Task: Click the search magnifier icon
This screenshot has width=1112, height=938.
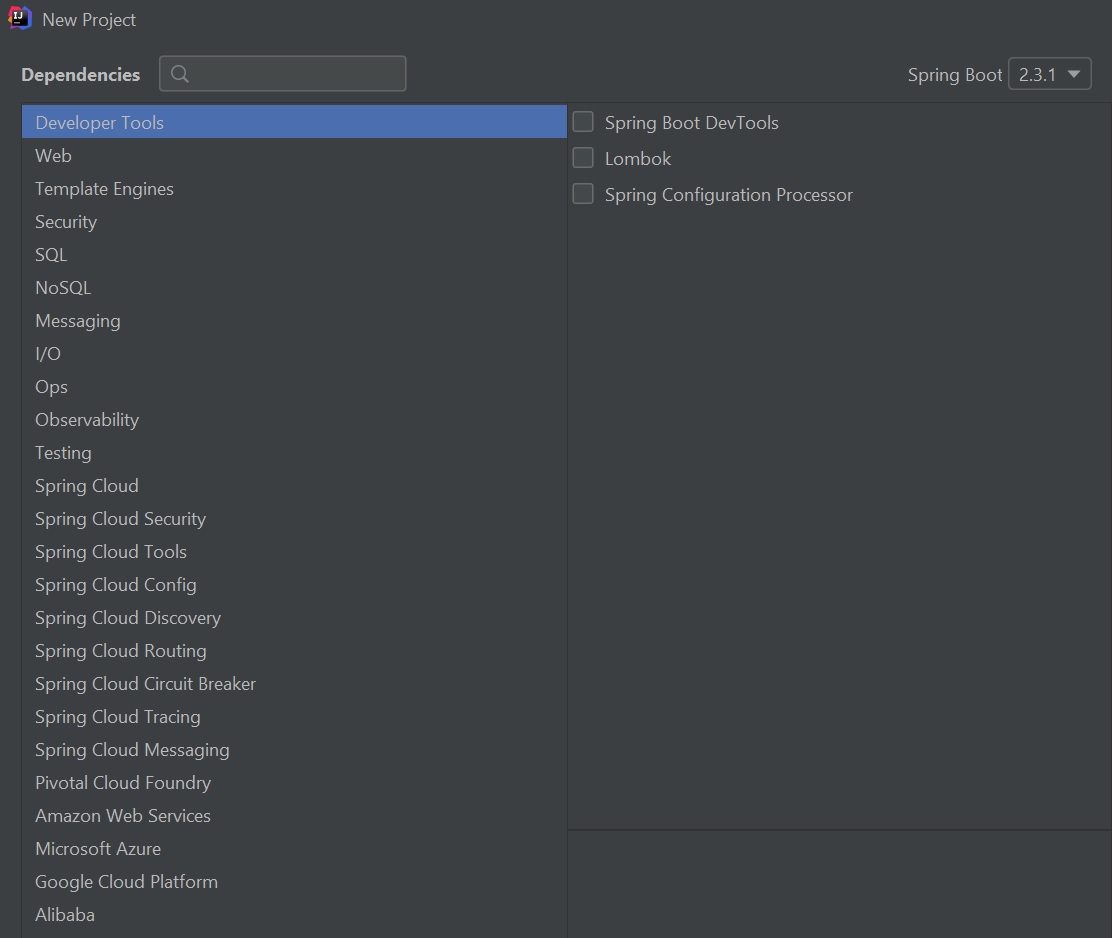Action: [180, 74]
